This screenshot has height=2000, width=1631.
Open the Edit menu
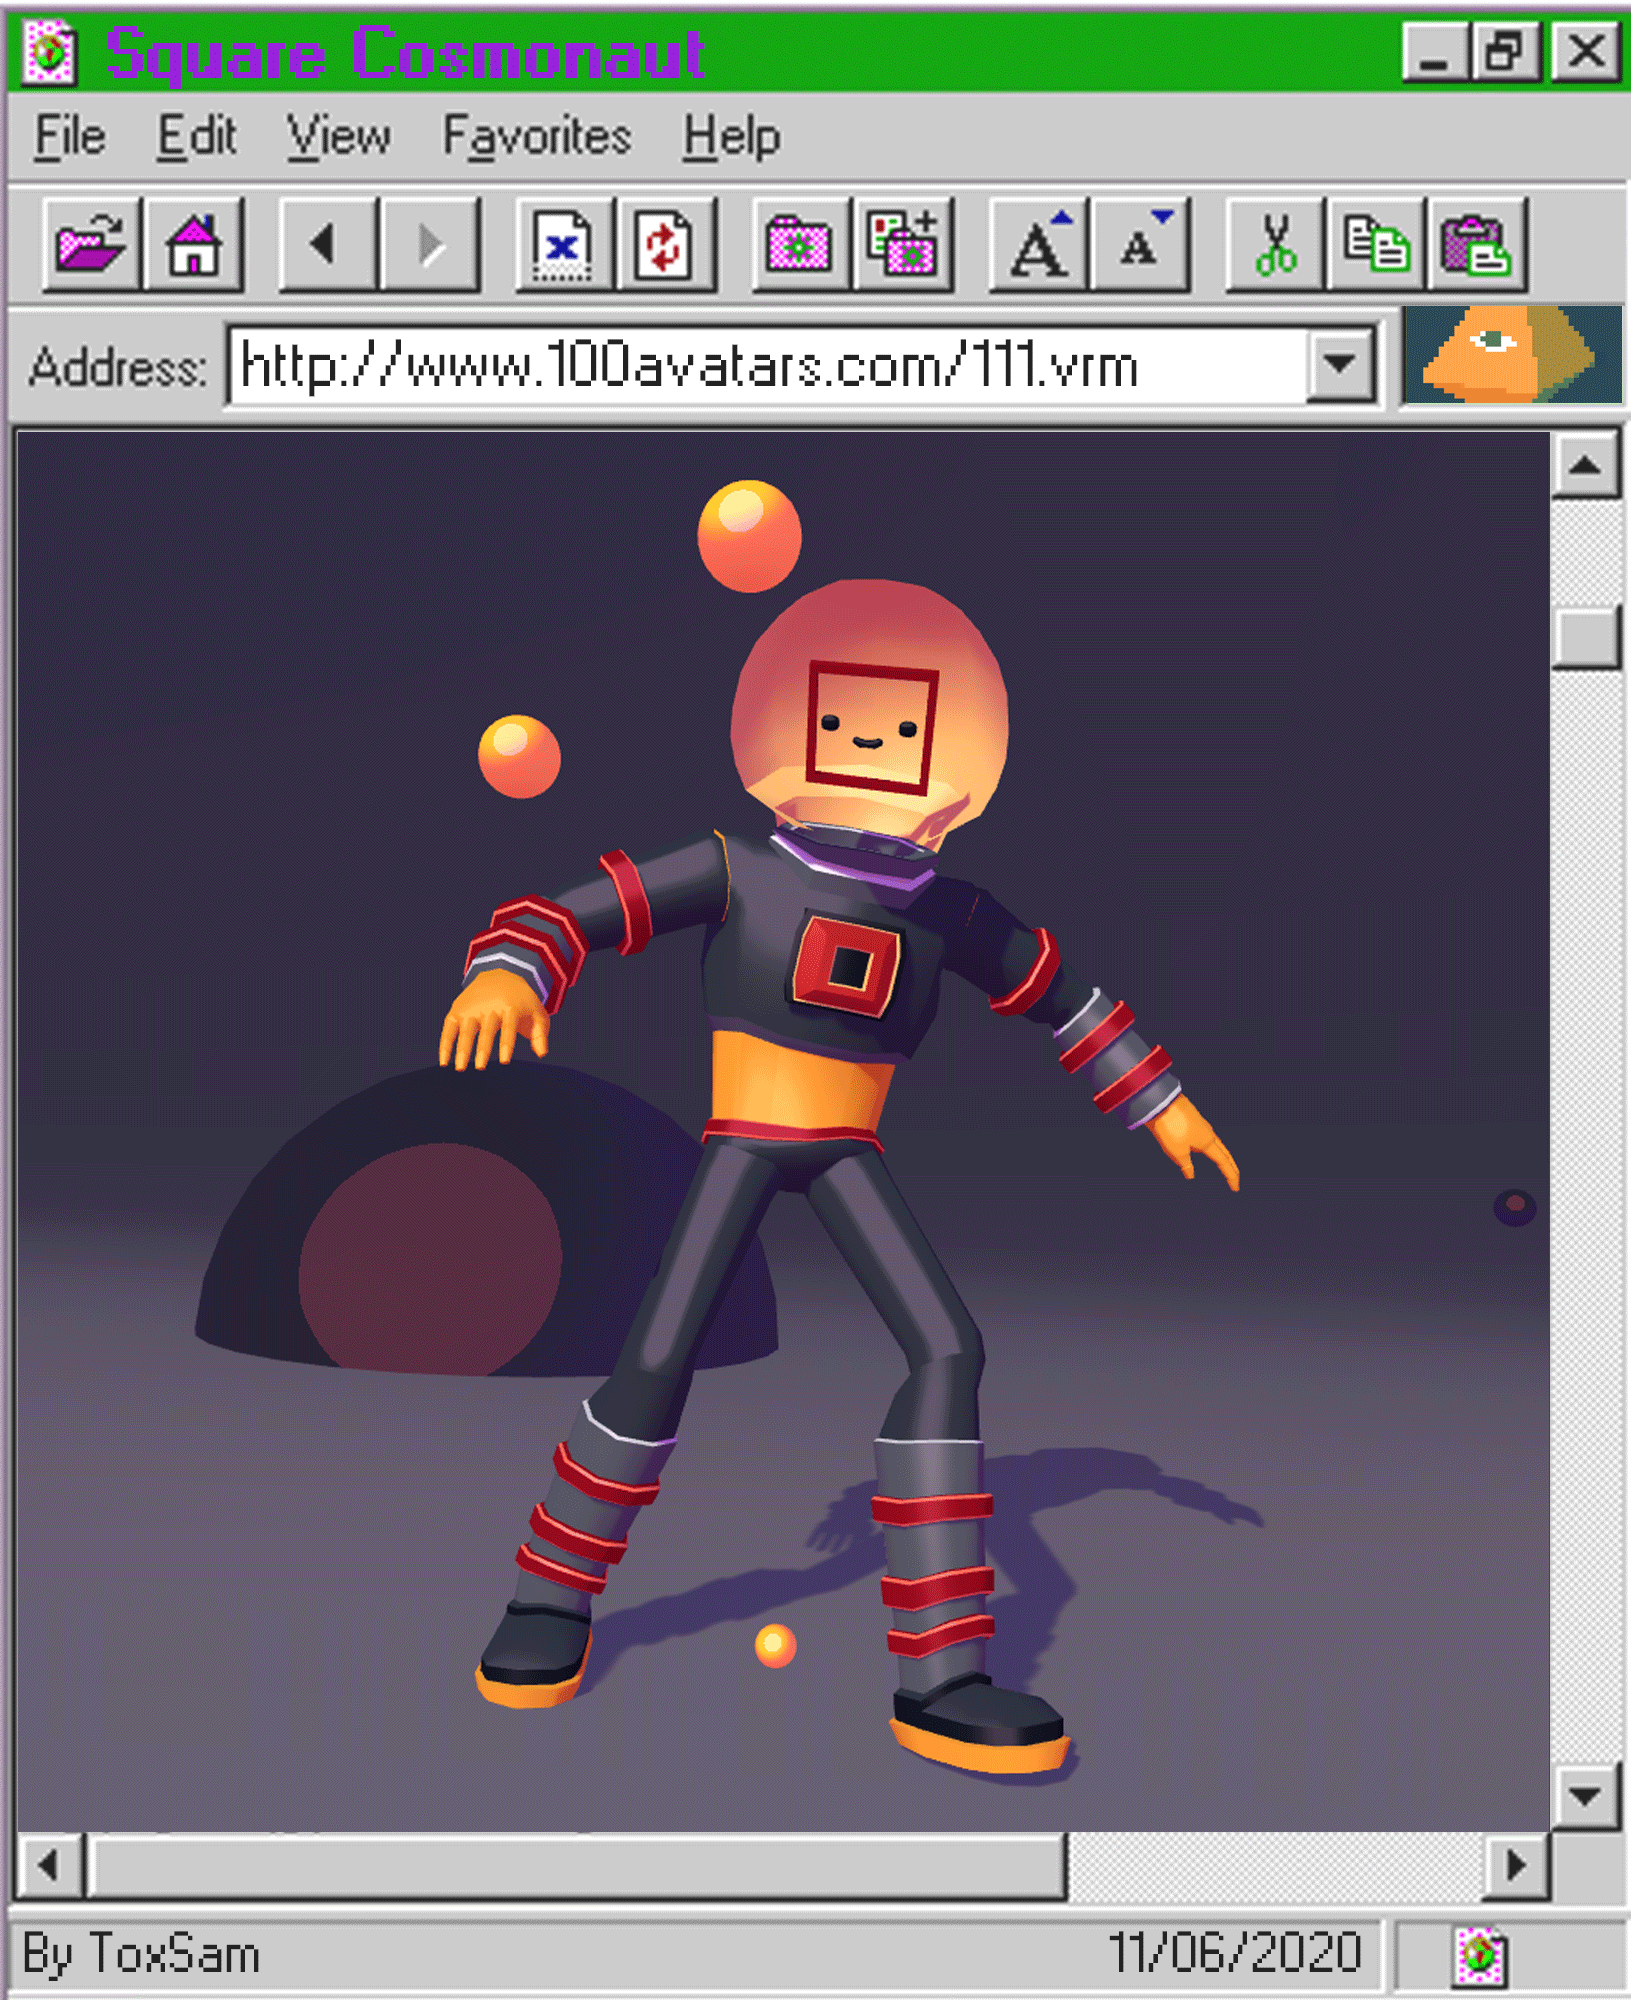click(196, 135)
